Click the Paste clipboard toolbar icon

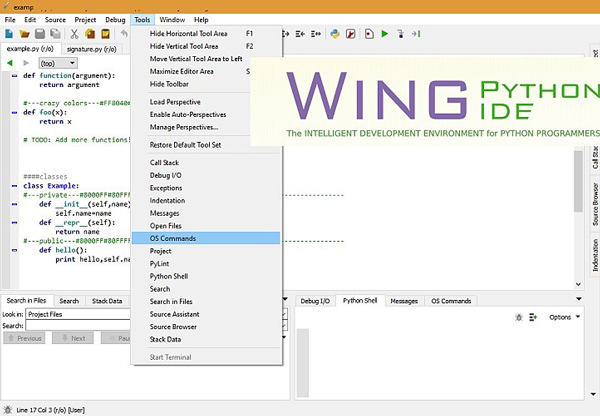point(106,34)
